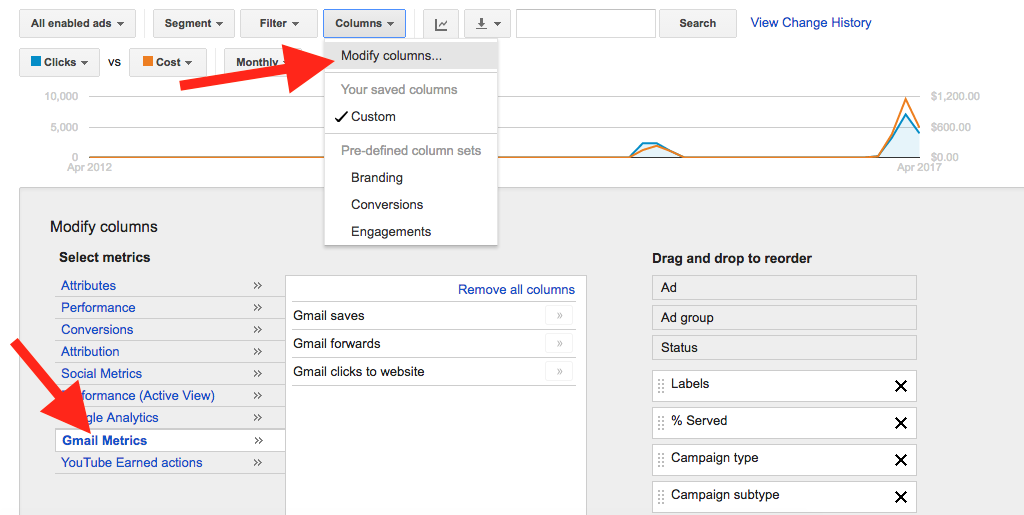Add Gmail clicks to website column
The width and height of the screenshot is (1024, 515).
tap(559, 372)
